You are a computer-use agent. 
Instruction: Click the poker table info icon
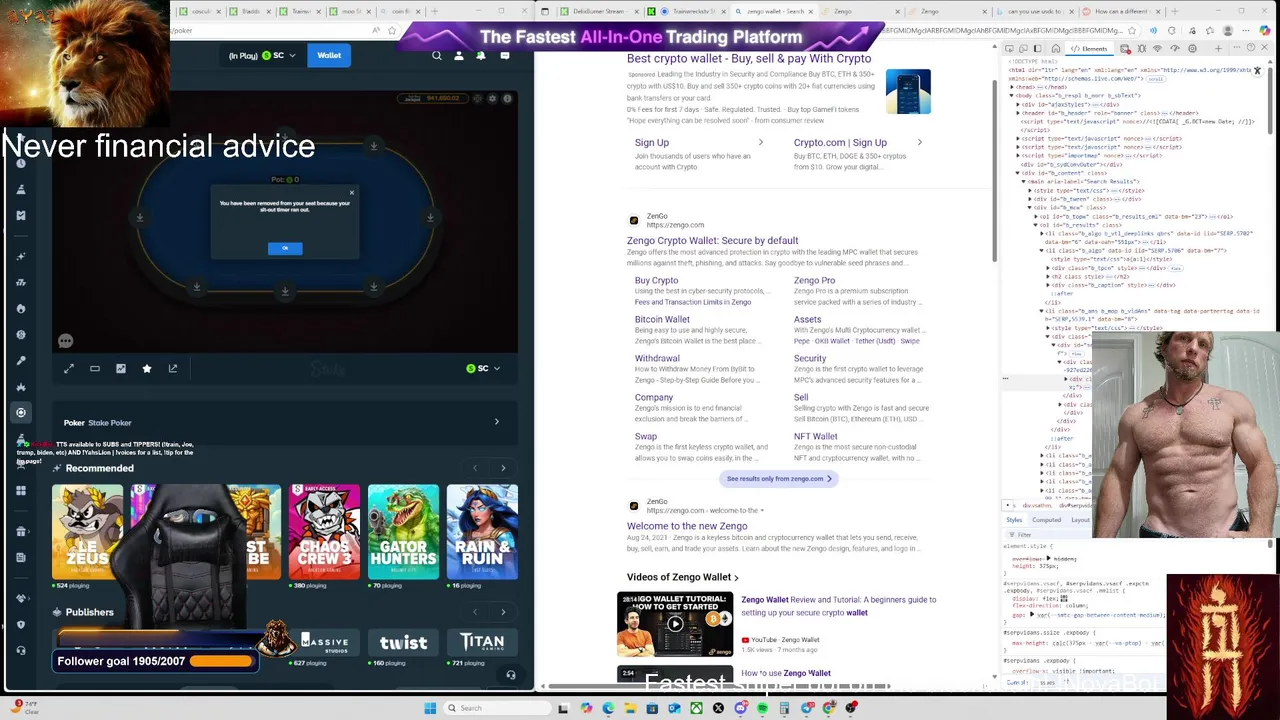pyautogui.click(x=507, y=99)
